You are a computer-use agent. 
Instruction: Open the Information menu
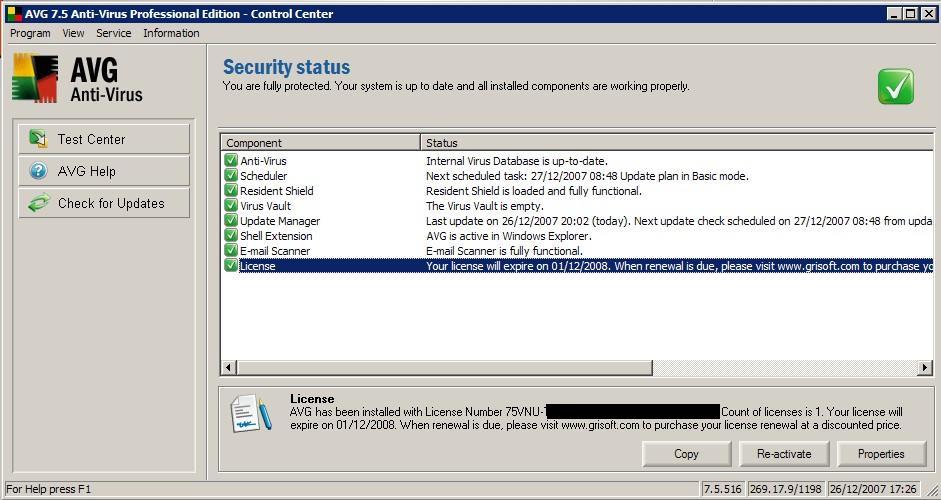[171, 33]
